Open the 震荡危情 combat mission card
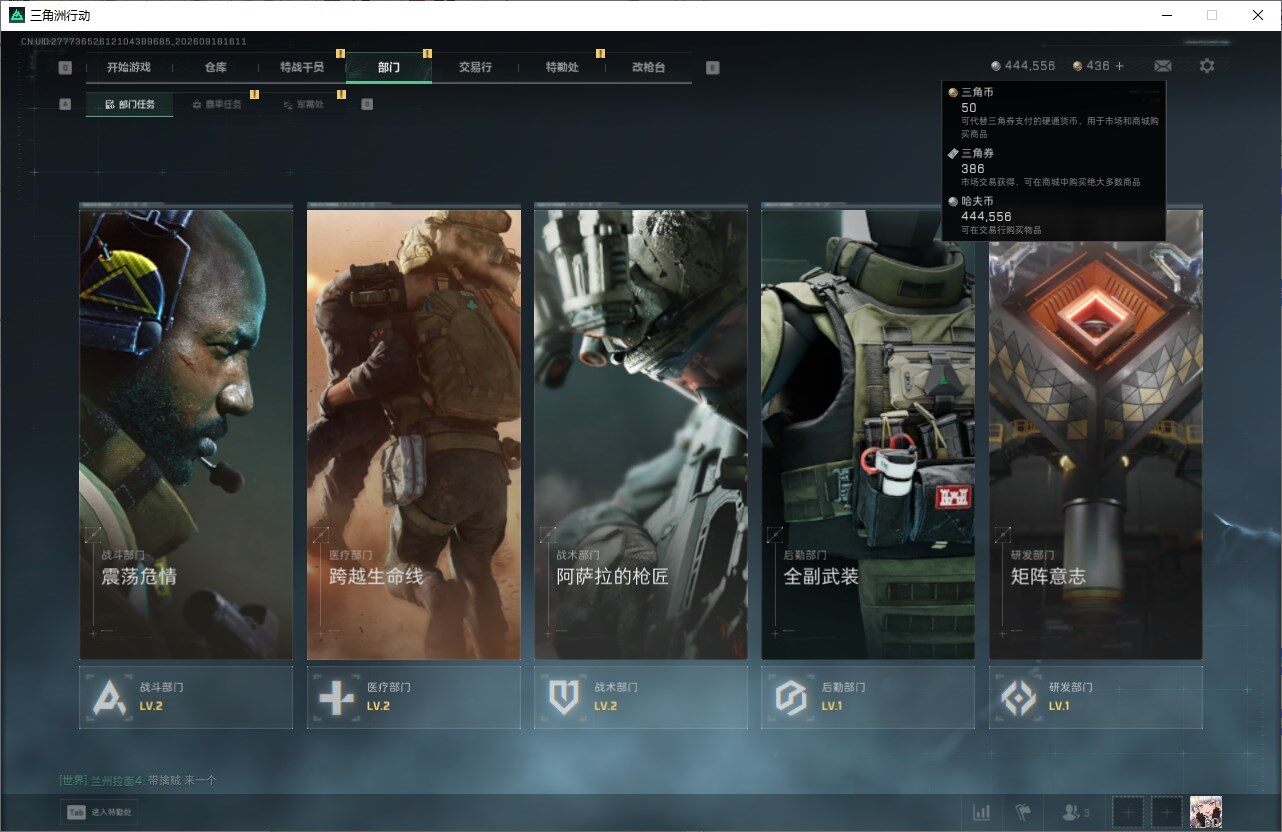This screenshot has width=1282, height=832. click(186, 433)
